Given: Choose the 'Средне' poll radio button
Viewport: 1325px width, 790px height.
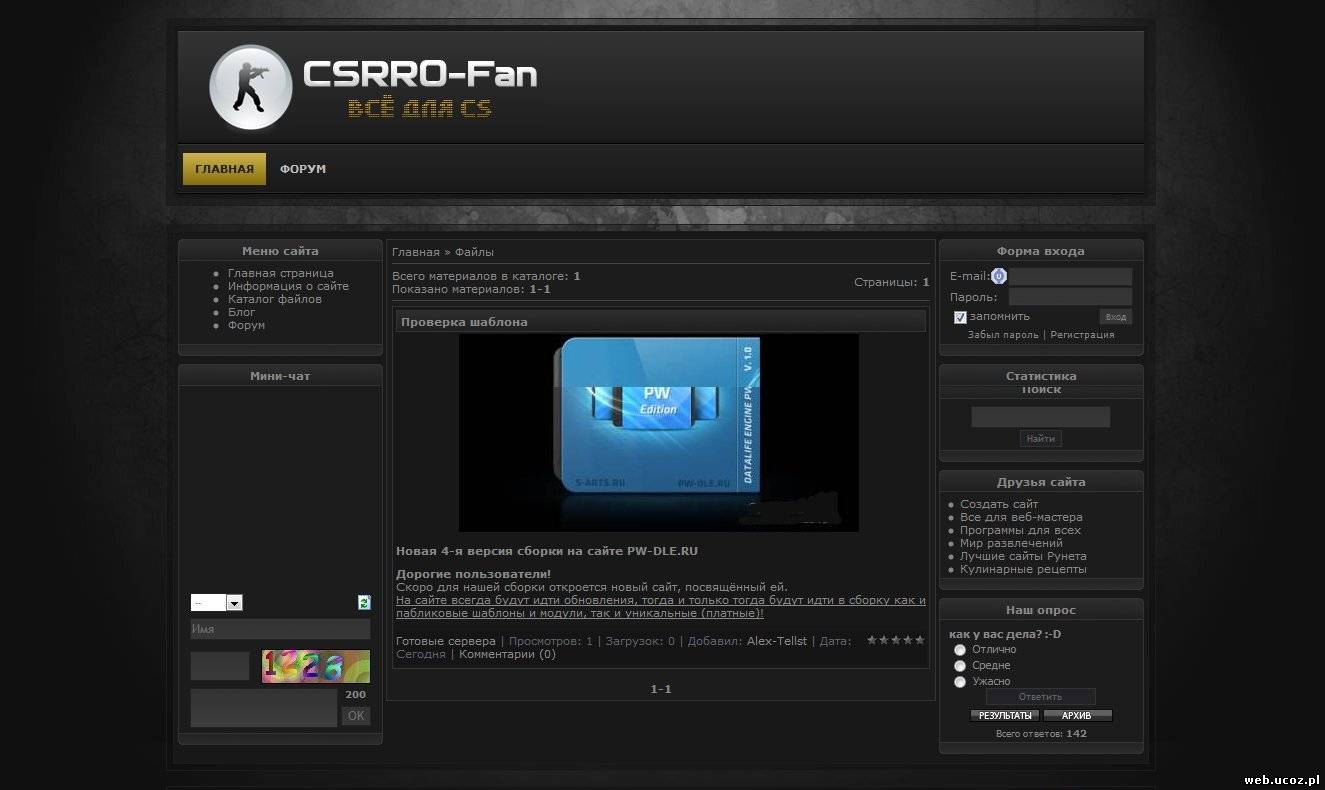Looking at the screenshot, I should coord(960,665).
